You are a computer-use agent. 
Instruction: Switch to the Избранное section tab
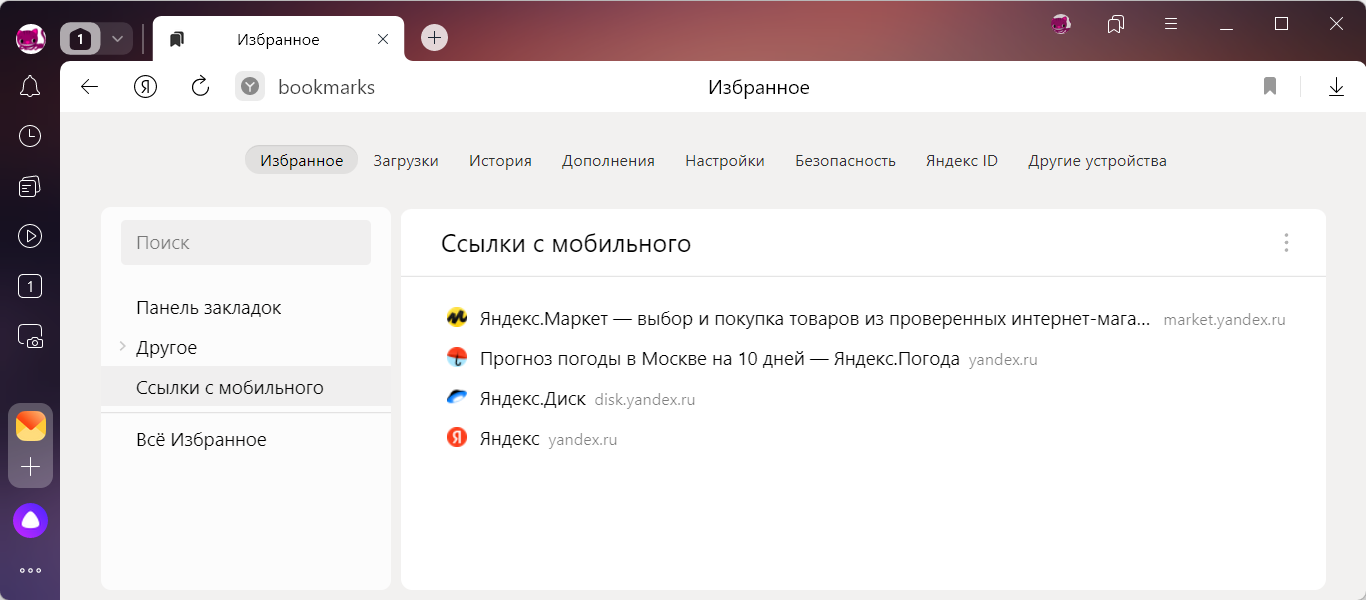click(301, 160)
